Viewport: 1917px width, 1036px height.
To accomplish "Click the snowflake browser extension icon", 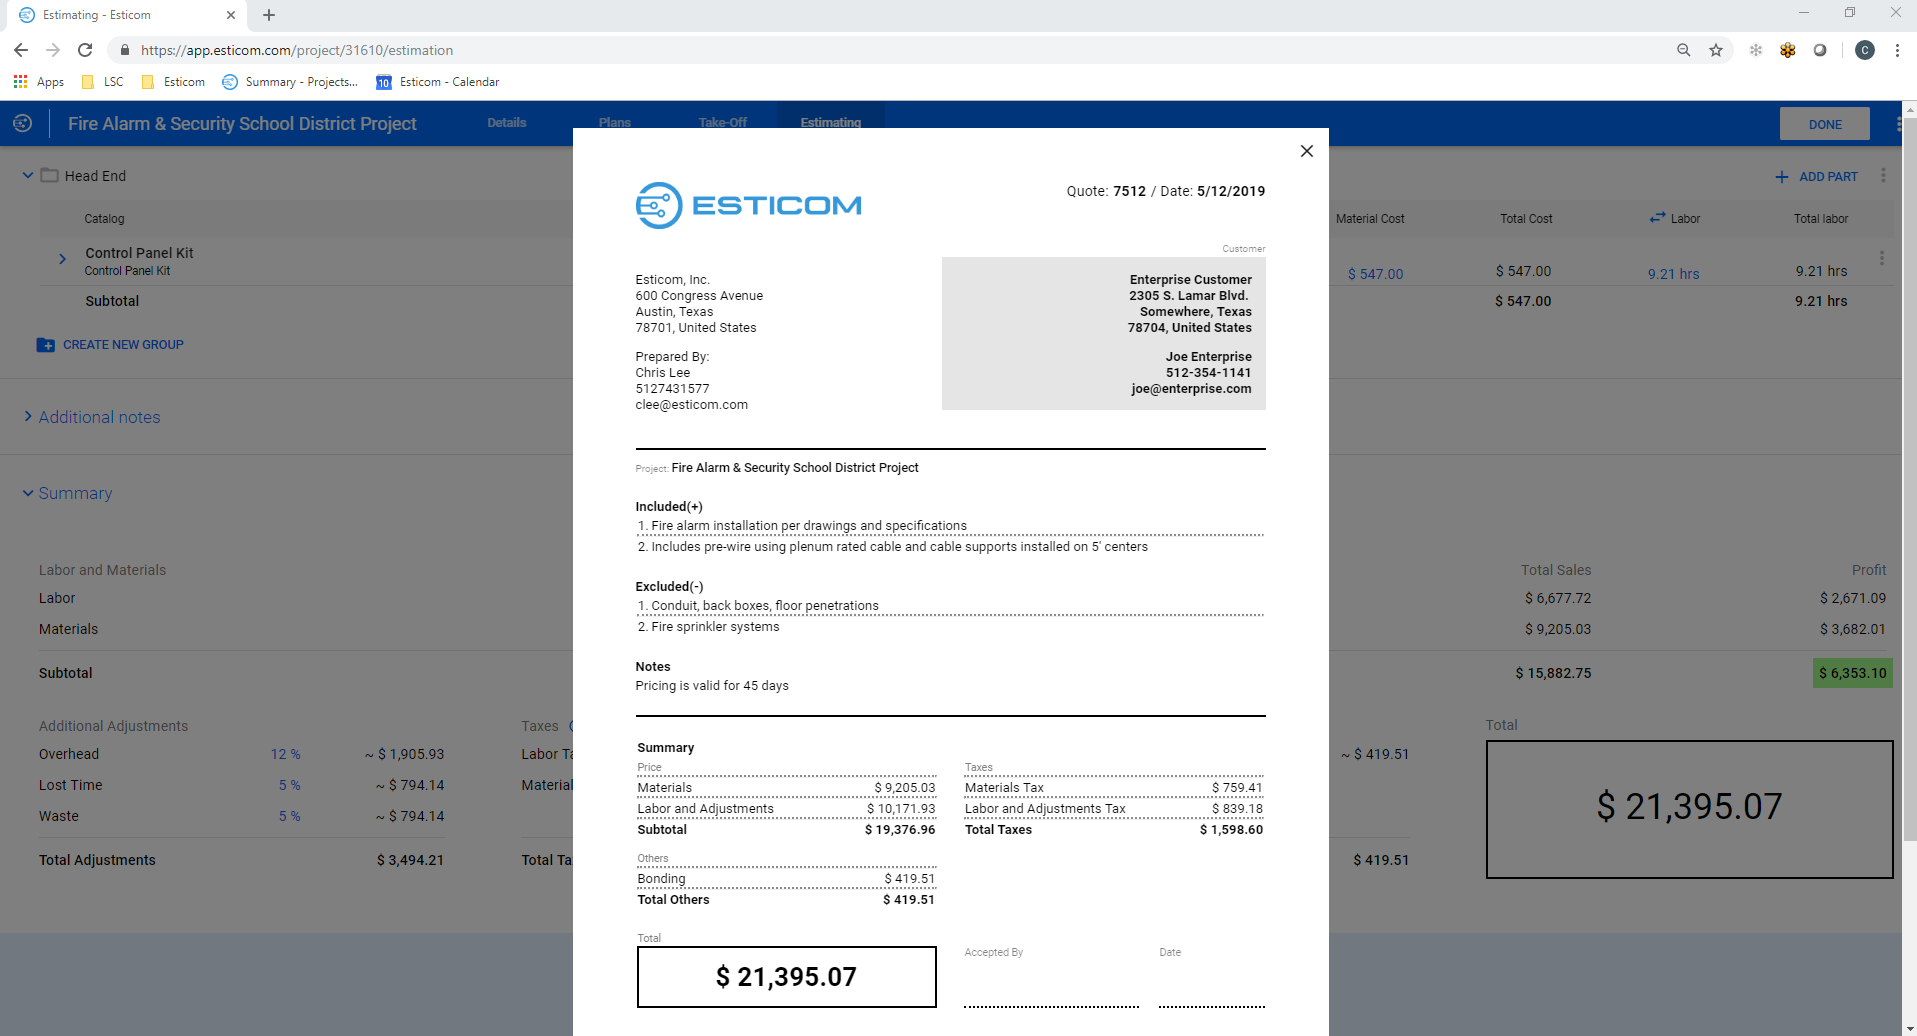I will pyautogui.click(x=1755, y=50).
